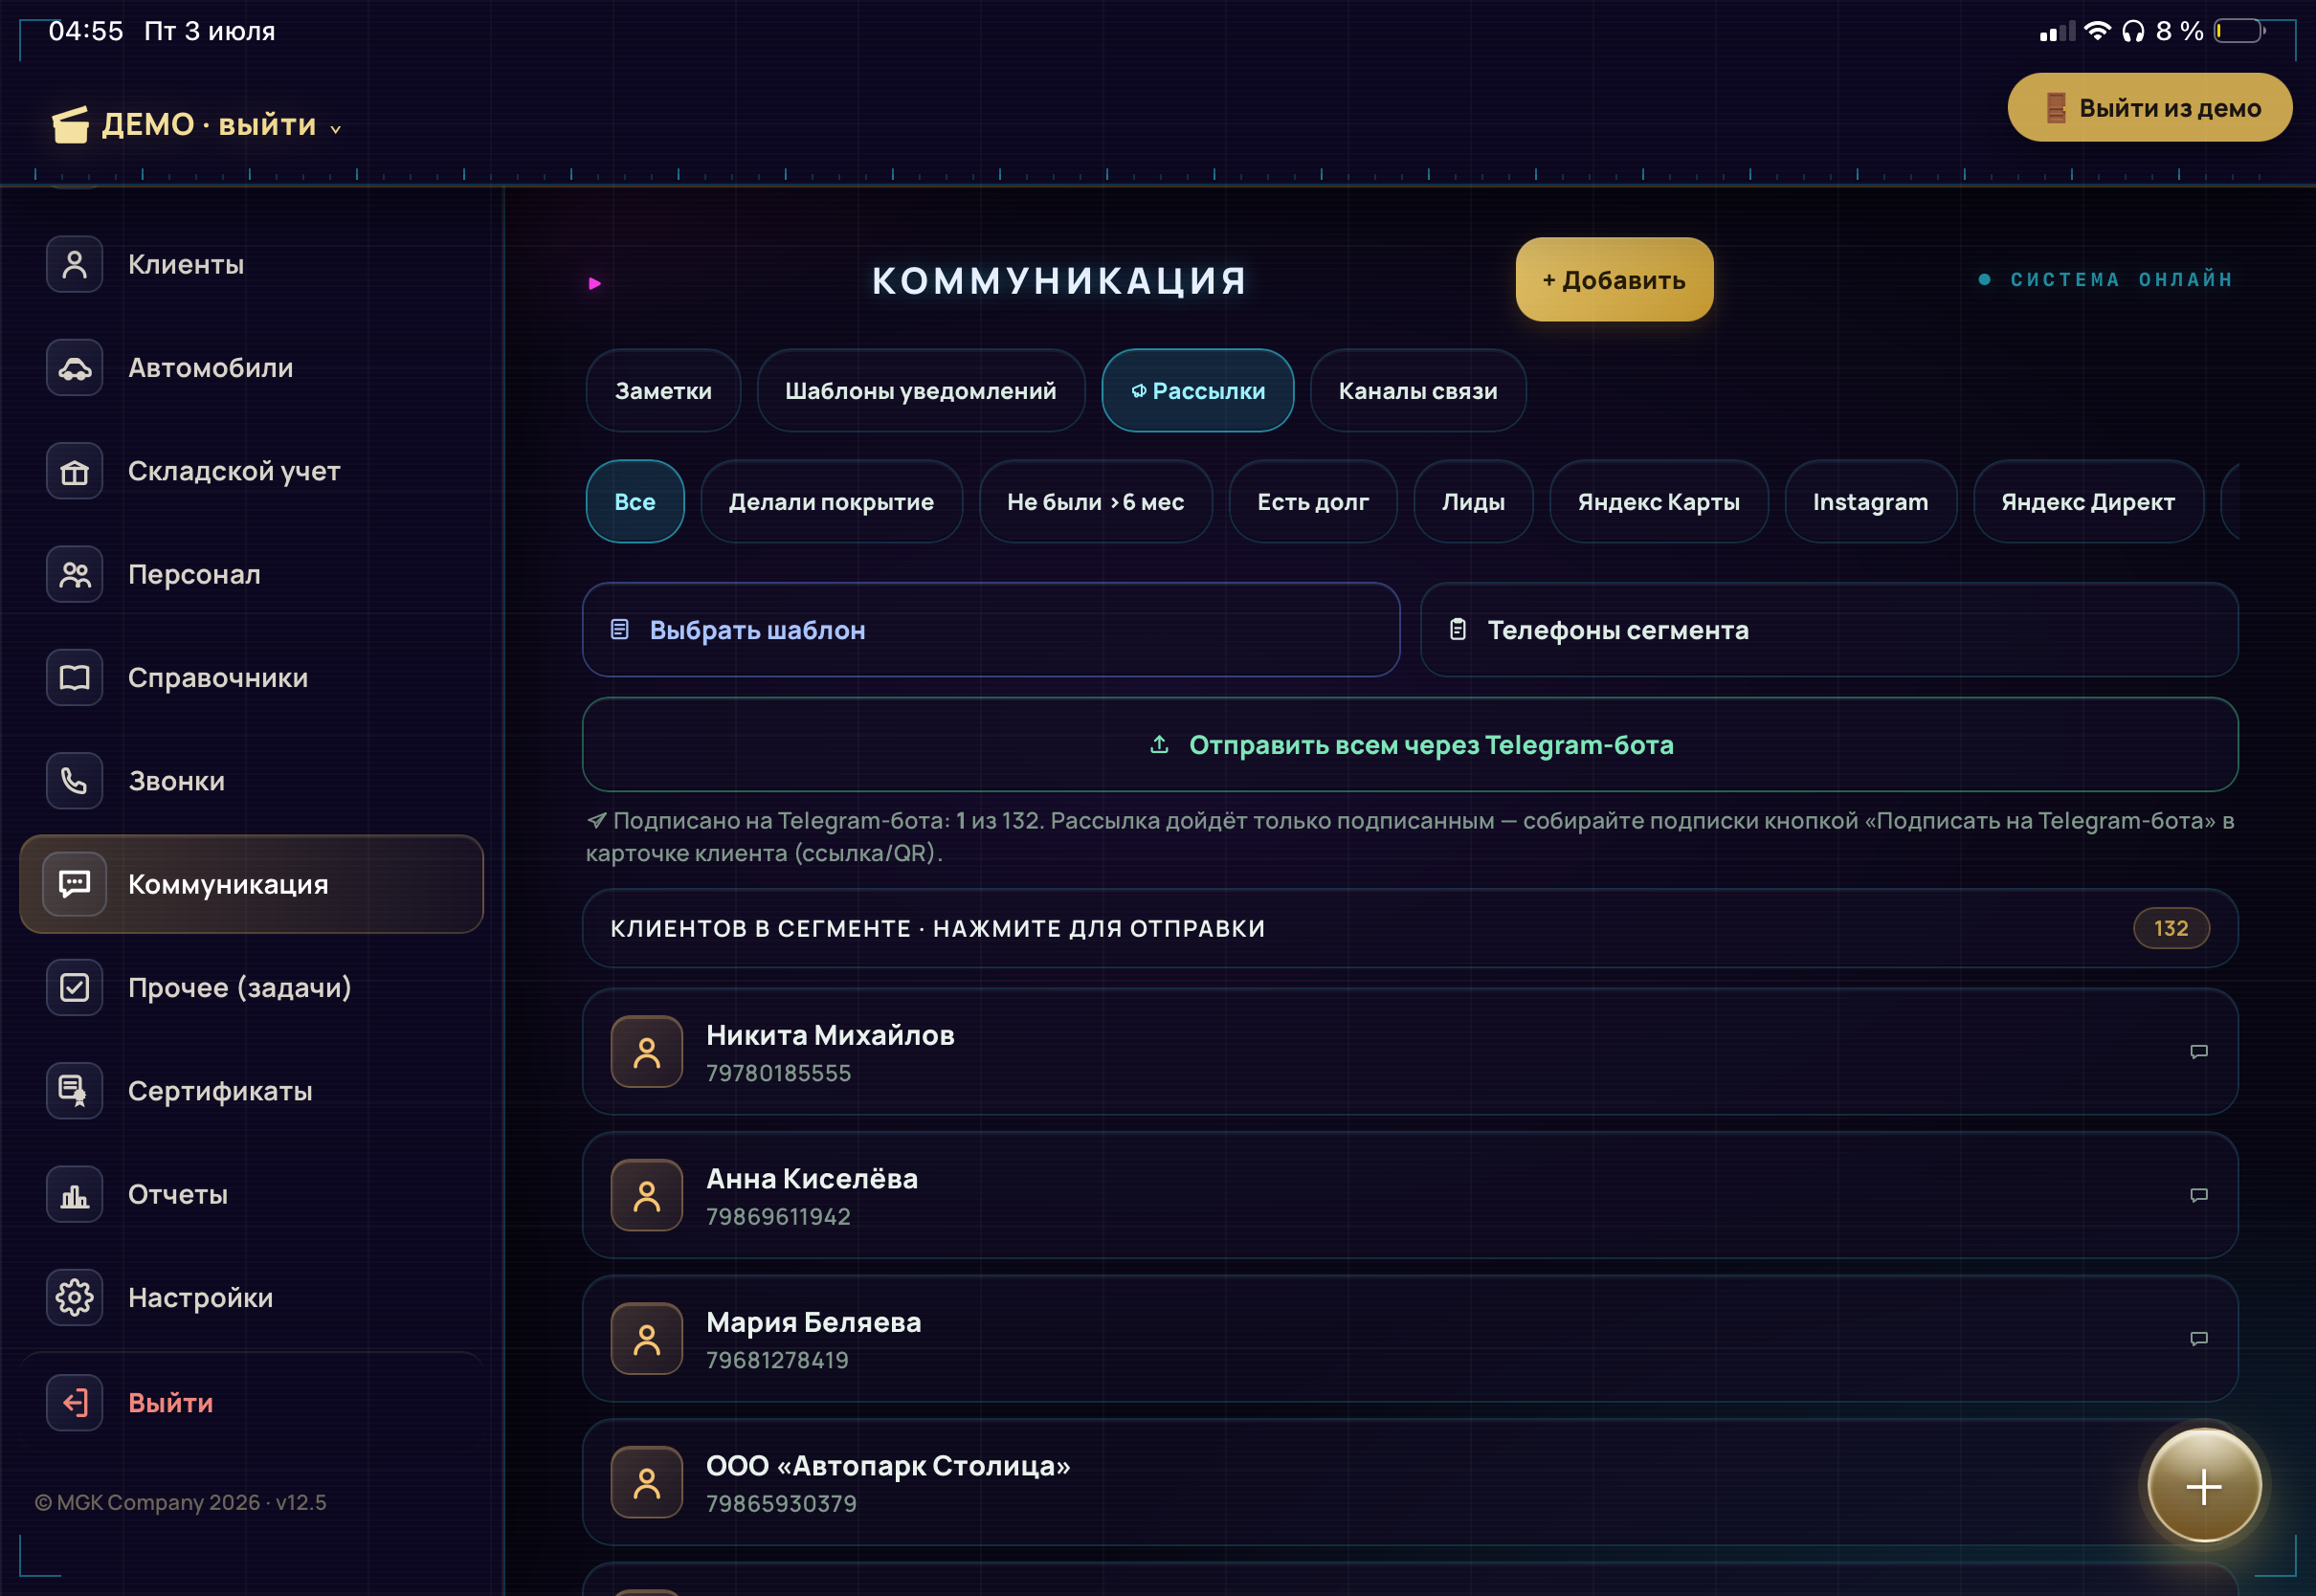Click the gold Выйти из демо button
This screenshot has width=2316, height=1596.
pyautogui.click(x=2149, y=107)
